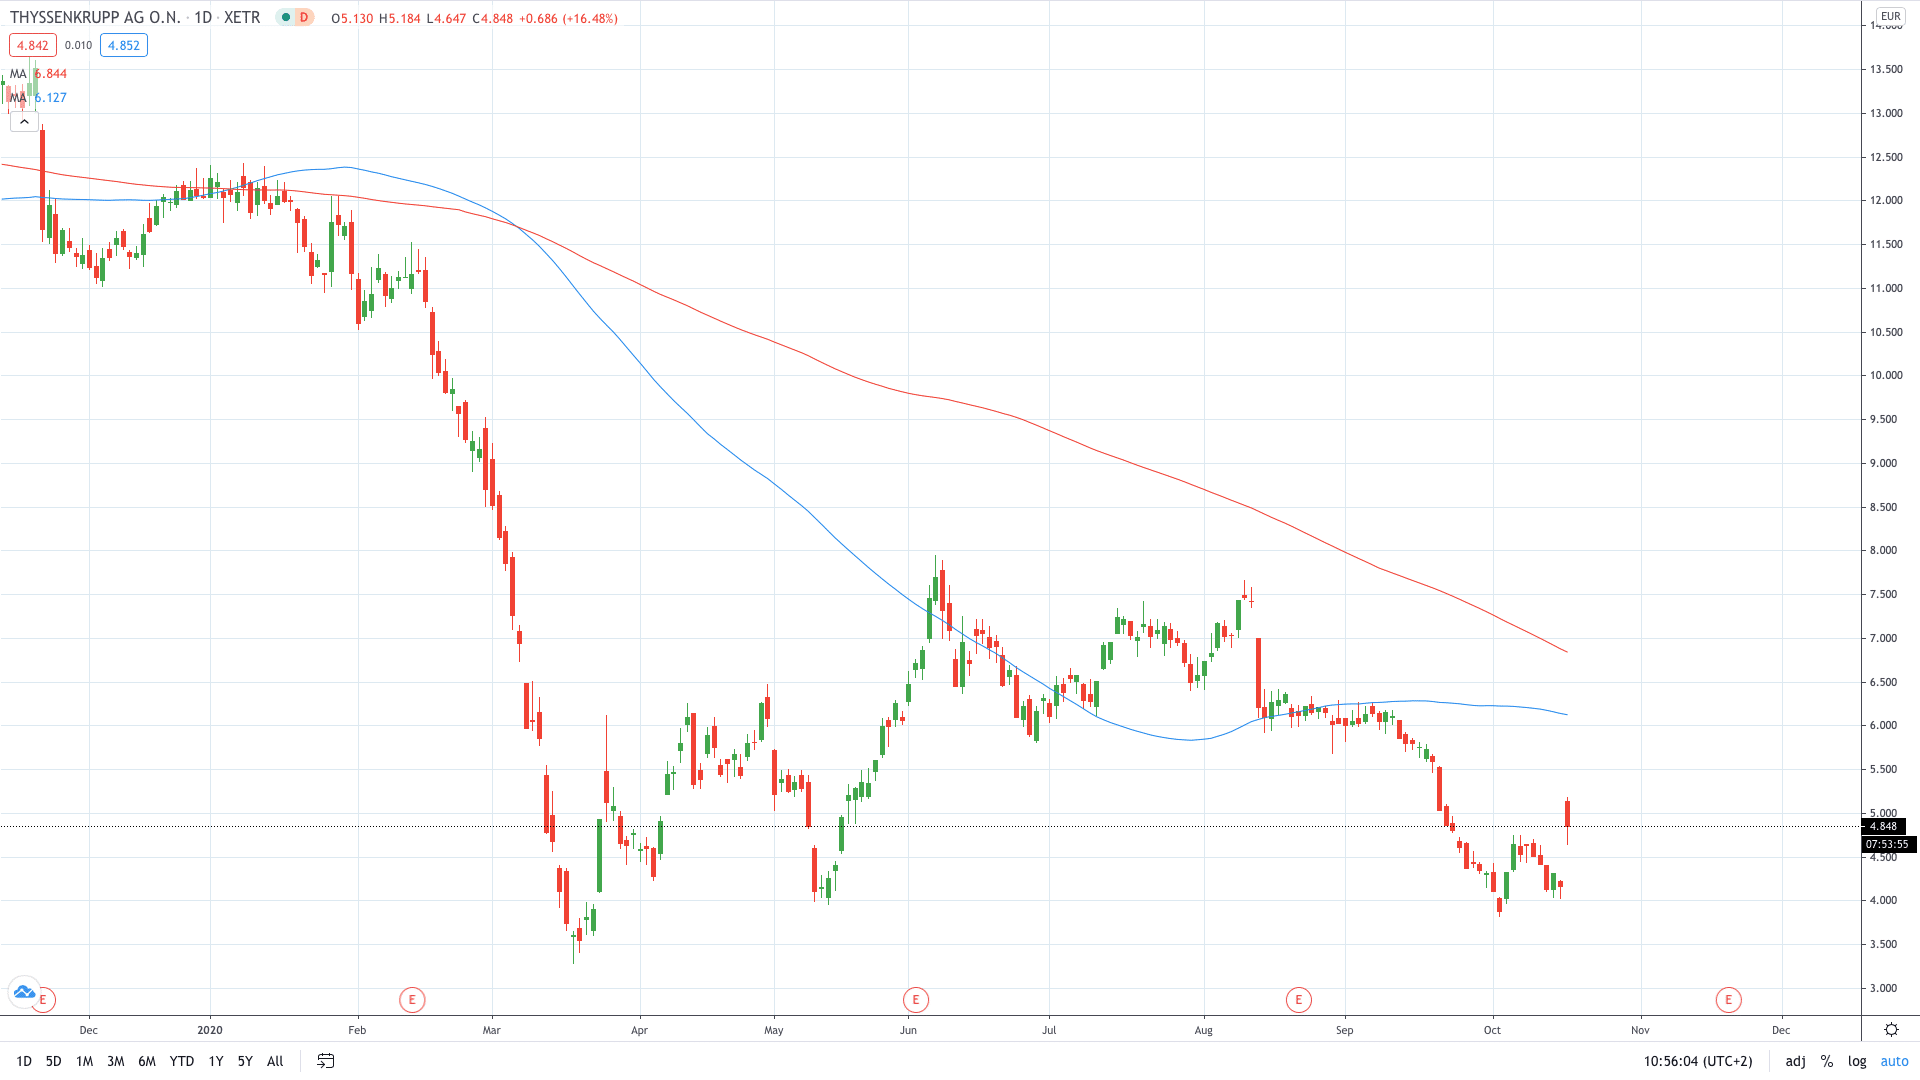Open the go-to-date calendar icon

click(325, 1061)
